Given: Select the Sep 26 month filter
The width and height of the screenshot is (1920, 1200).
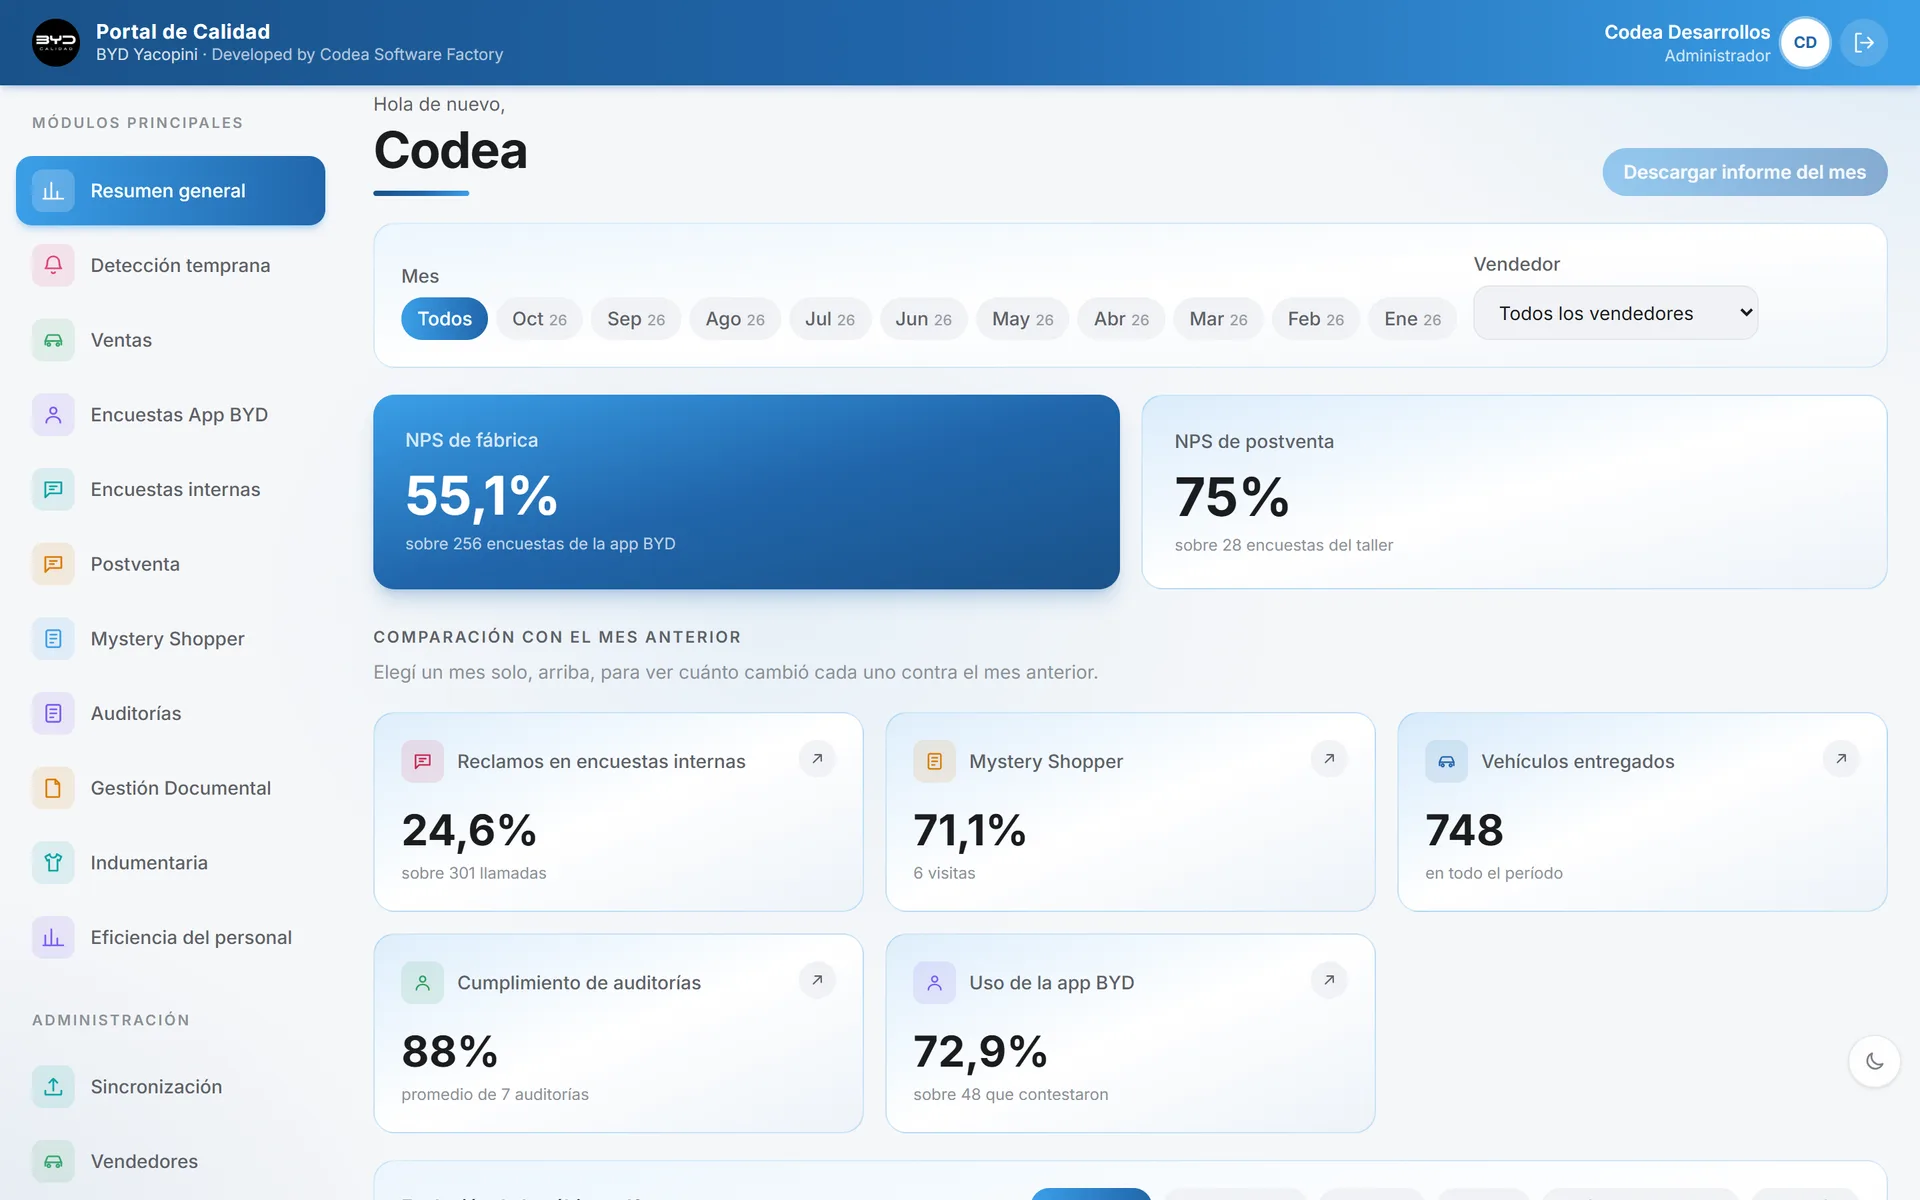Looking at the screenshot, I should [636, 319].
